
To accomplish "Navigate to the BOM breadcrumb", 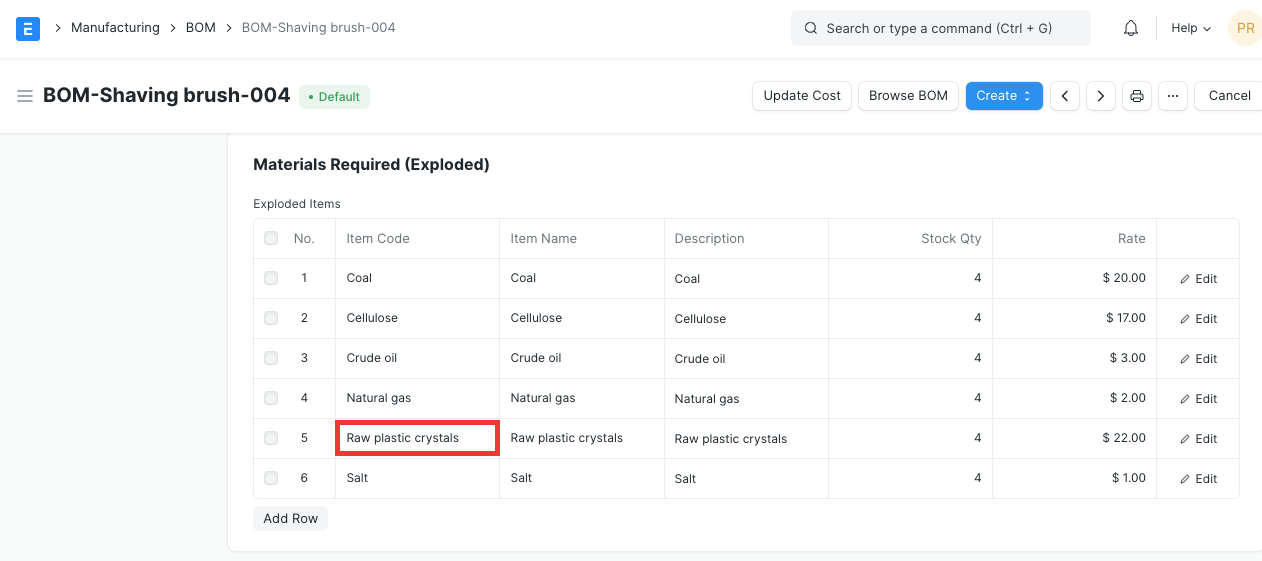I will point(201,28).
